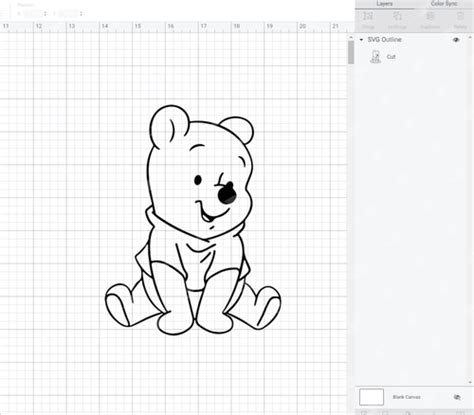The height and width of the screenshot is (415, 474).
Task: Click the Position X input field
Action: [x=33, y=14]
